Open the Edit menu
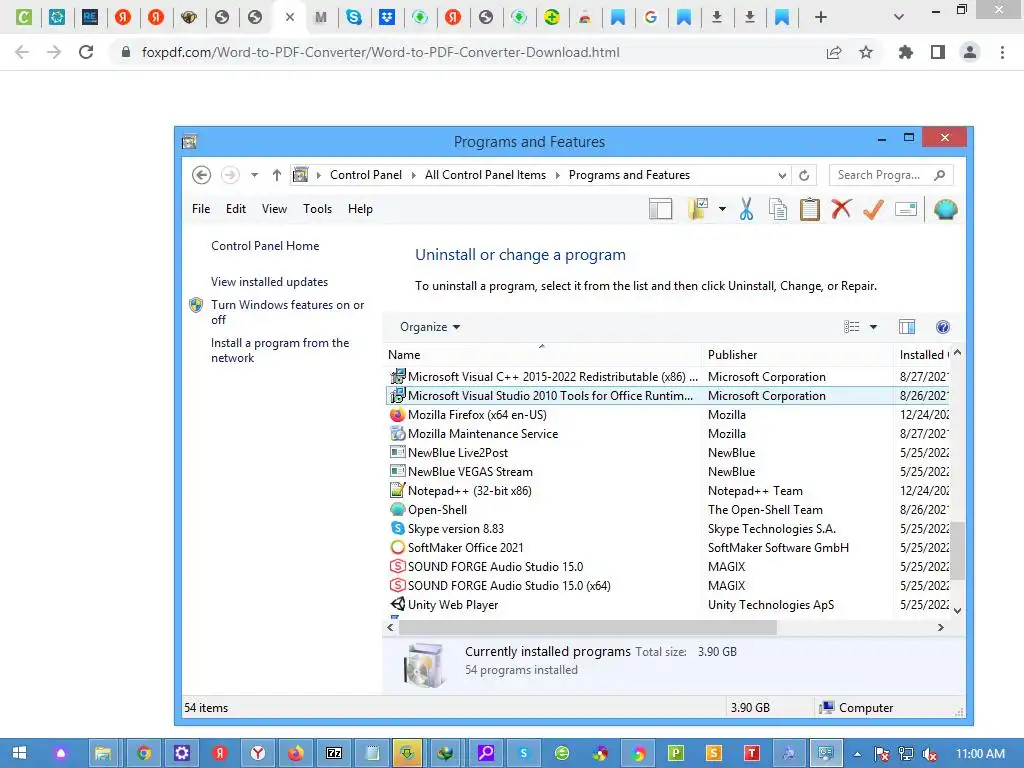The image size is (1024, 768). [x=236, y=209]
